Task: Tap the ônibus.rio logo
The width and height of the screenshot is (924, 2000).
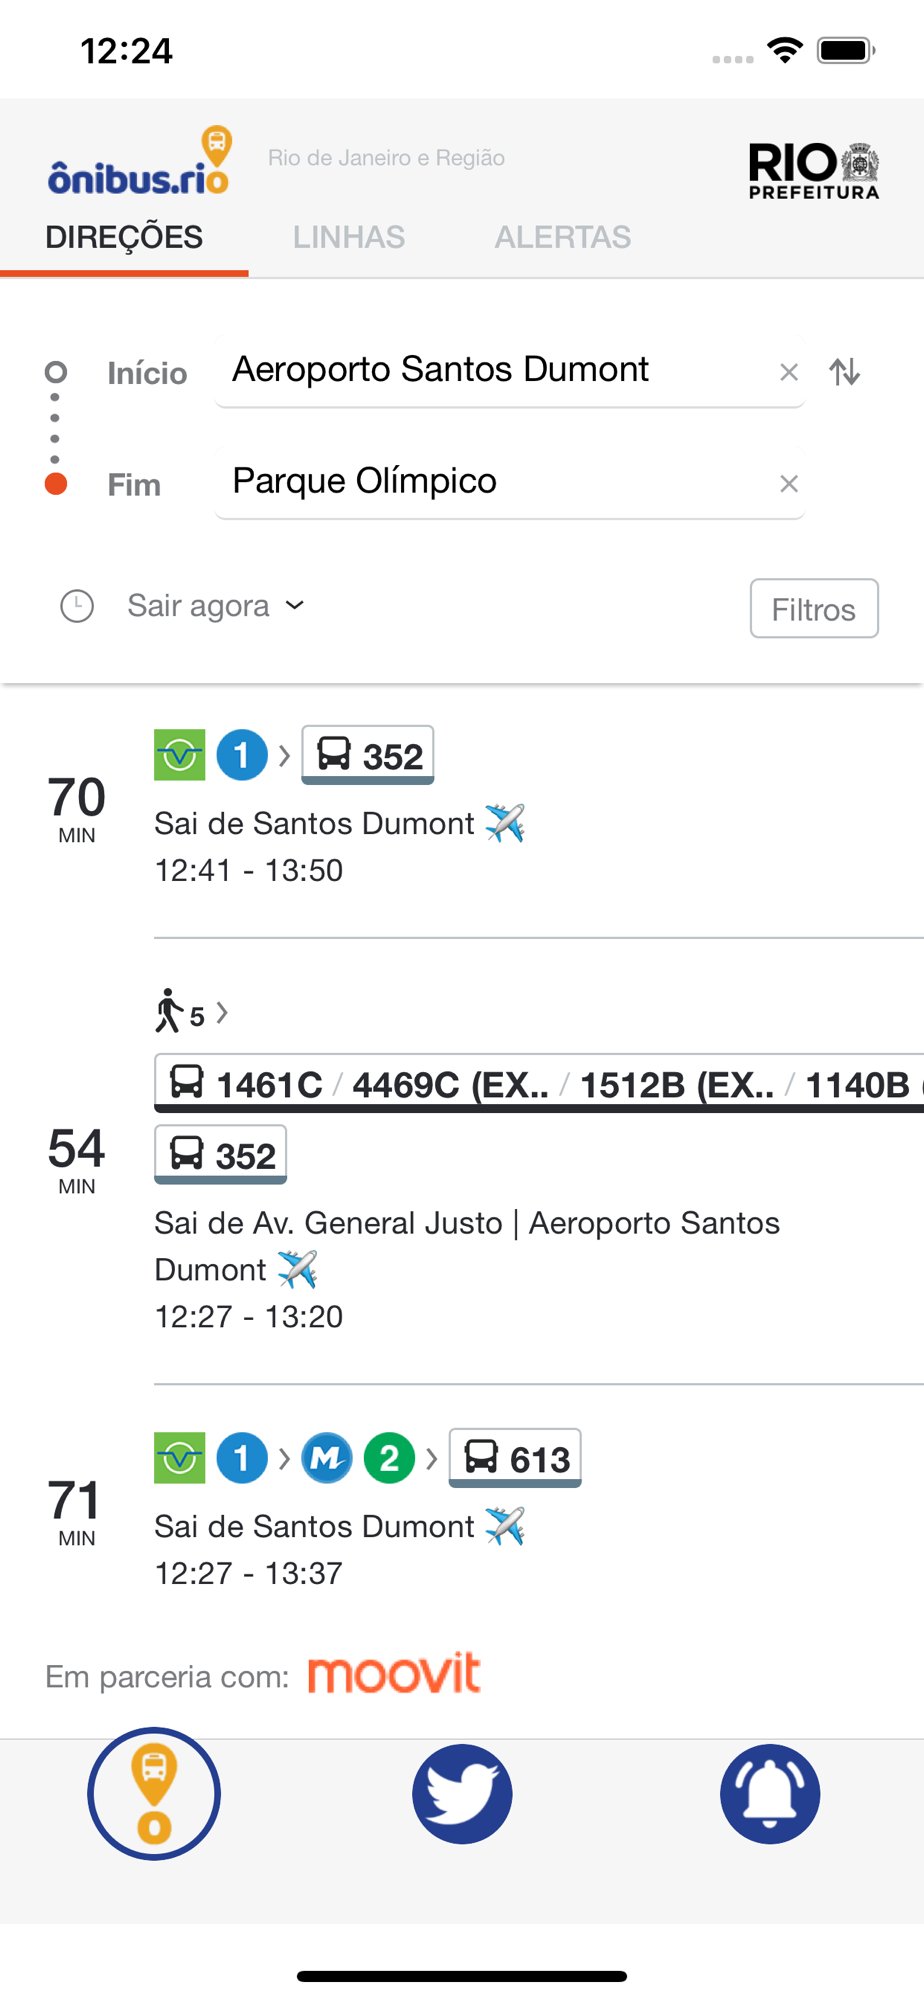Action: point(140,162)
